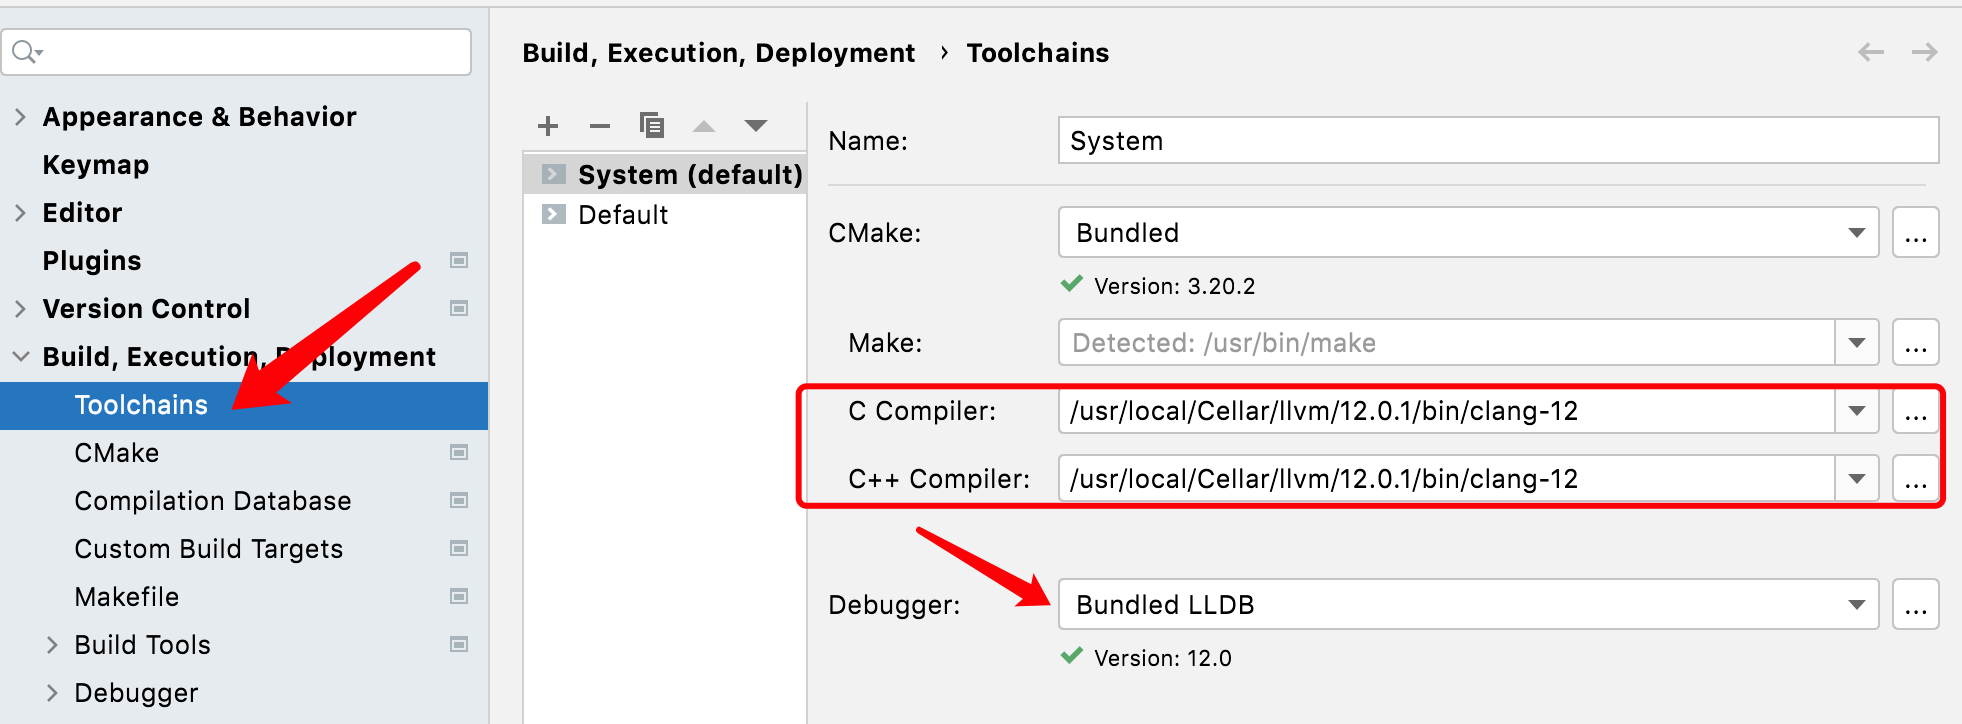1962x724 pixels.
Task: Browse for Debugger with ellipsis button
Action: tap(1916, 604)
